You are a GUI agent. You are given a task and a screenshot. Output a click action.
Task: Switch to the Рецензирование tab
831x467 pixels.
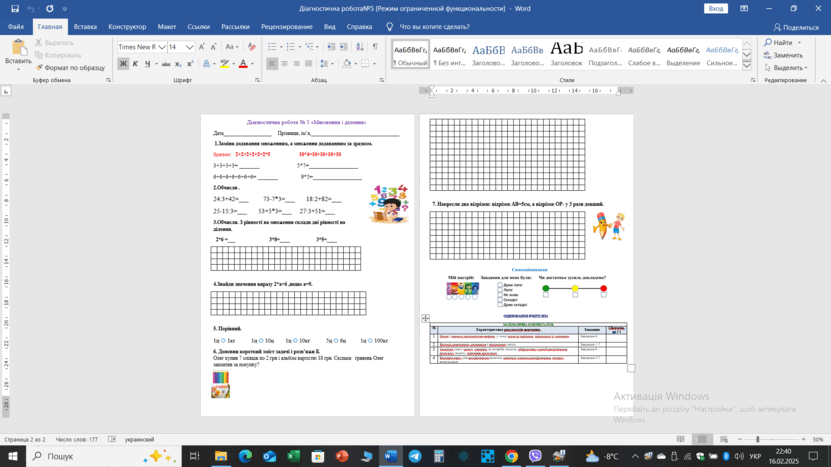click(x=287, y=27)
